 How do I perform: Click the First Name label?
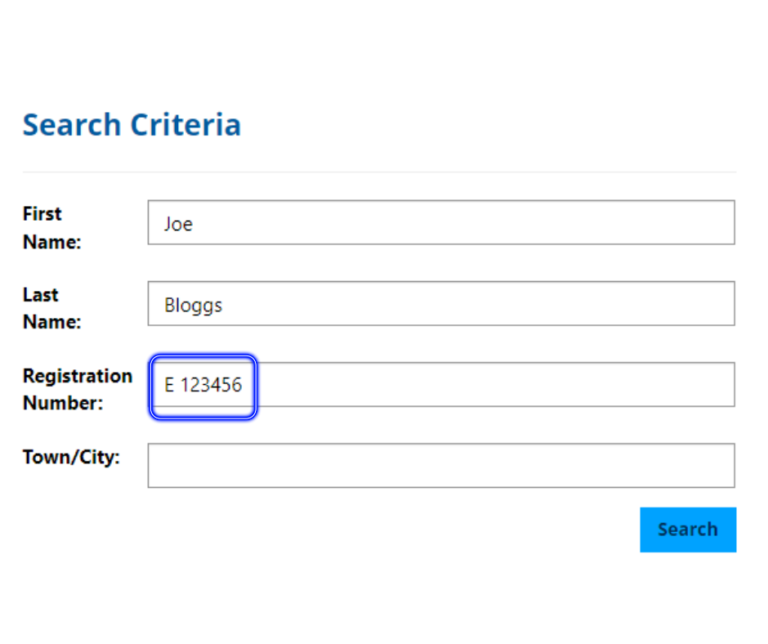point(52,228)
